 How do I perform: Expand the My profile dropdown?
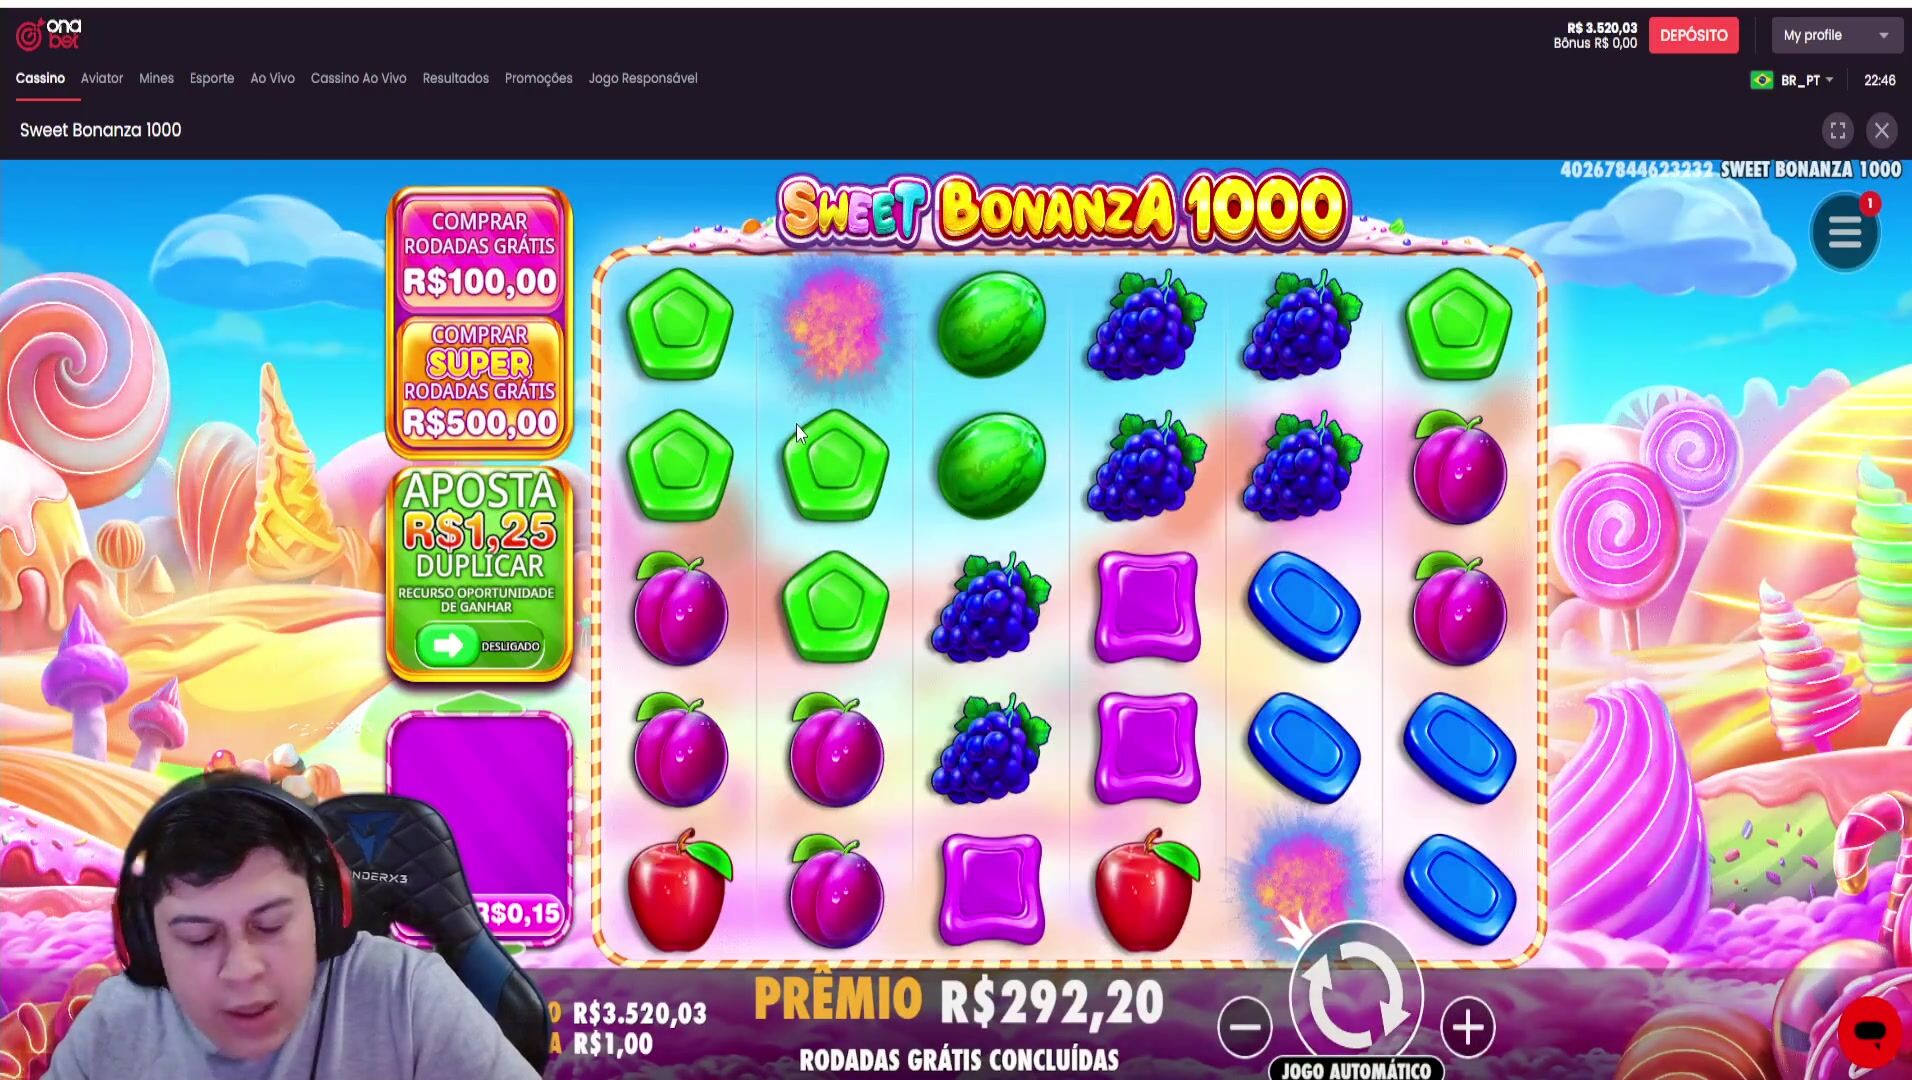click(x=1837, y=35)
